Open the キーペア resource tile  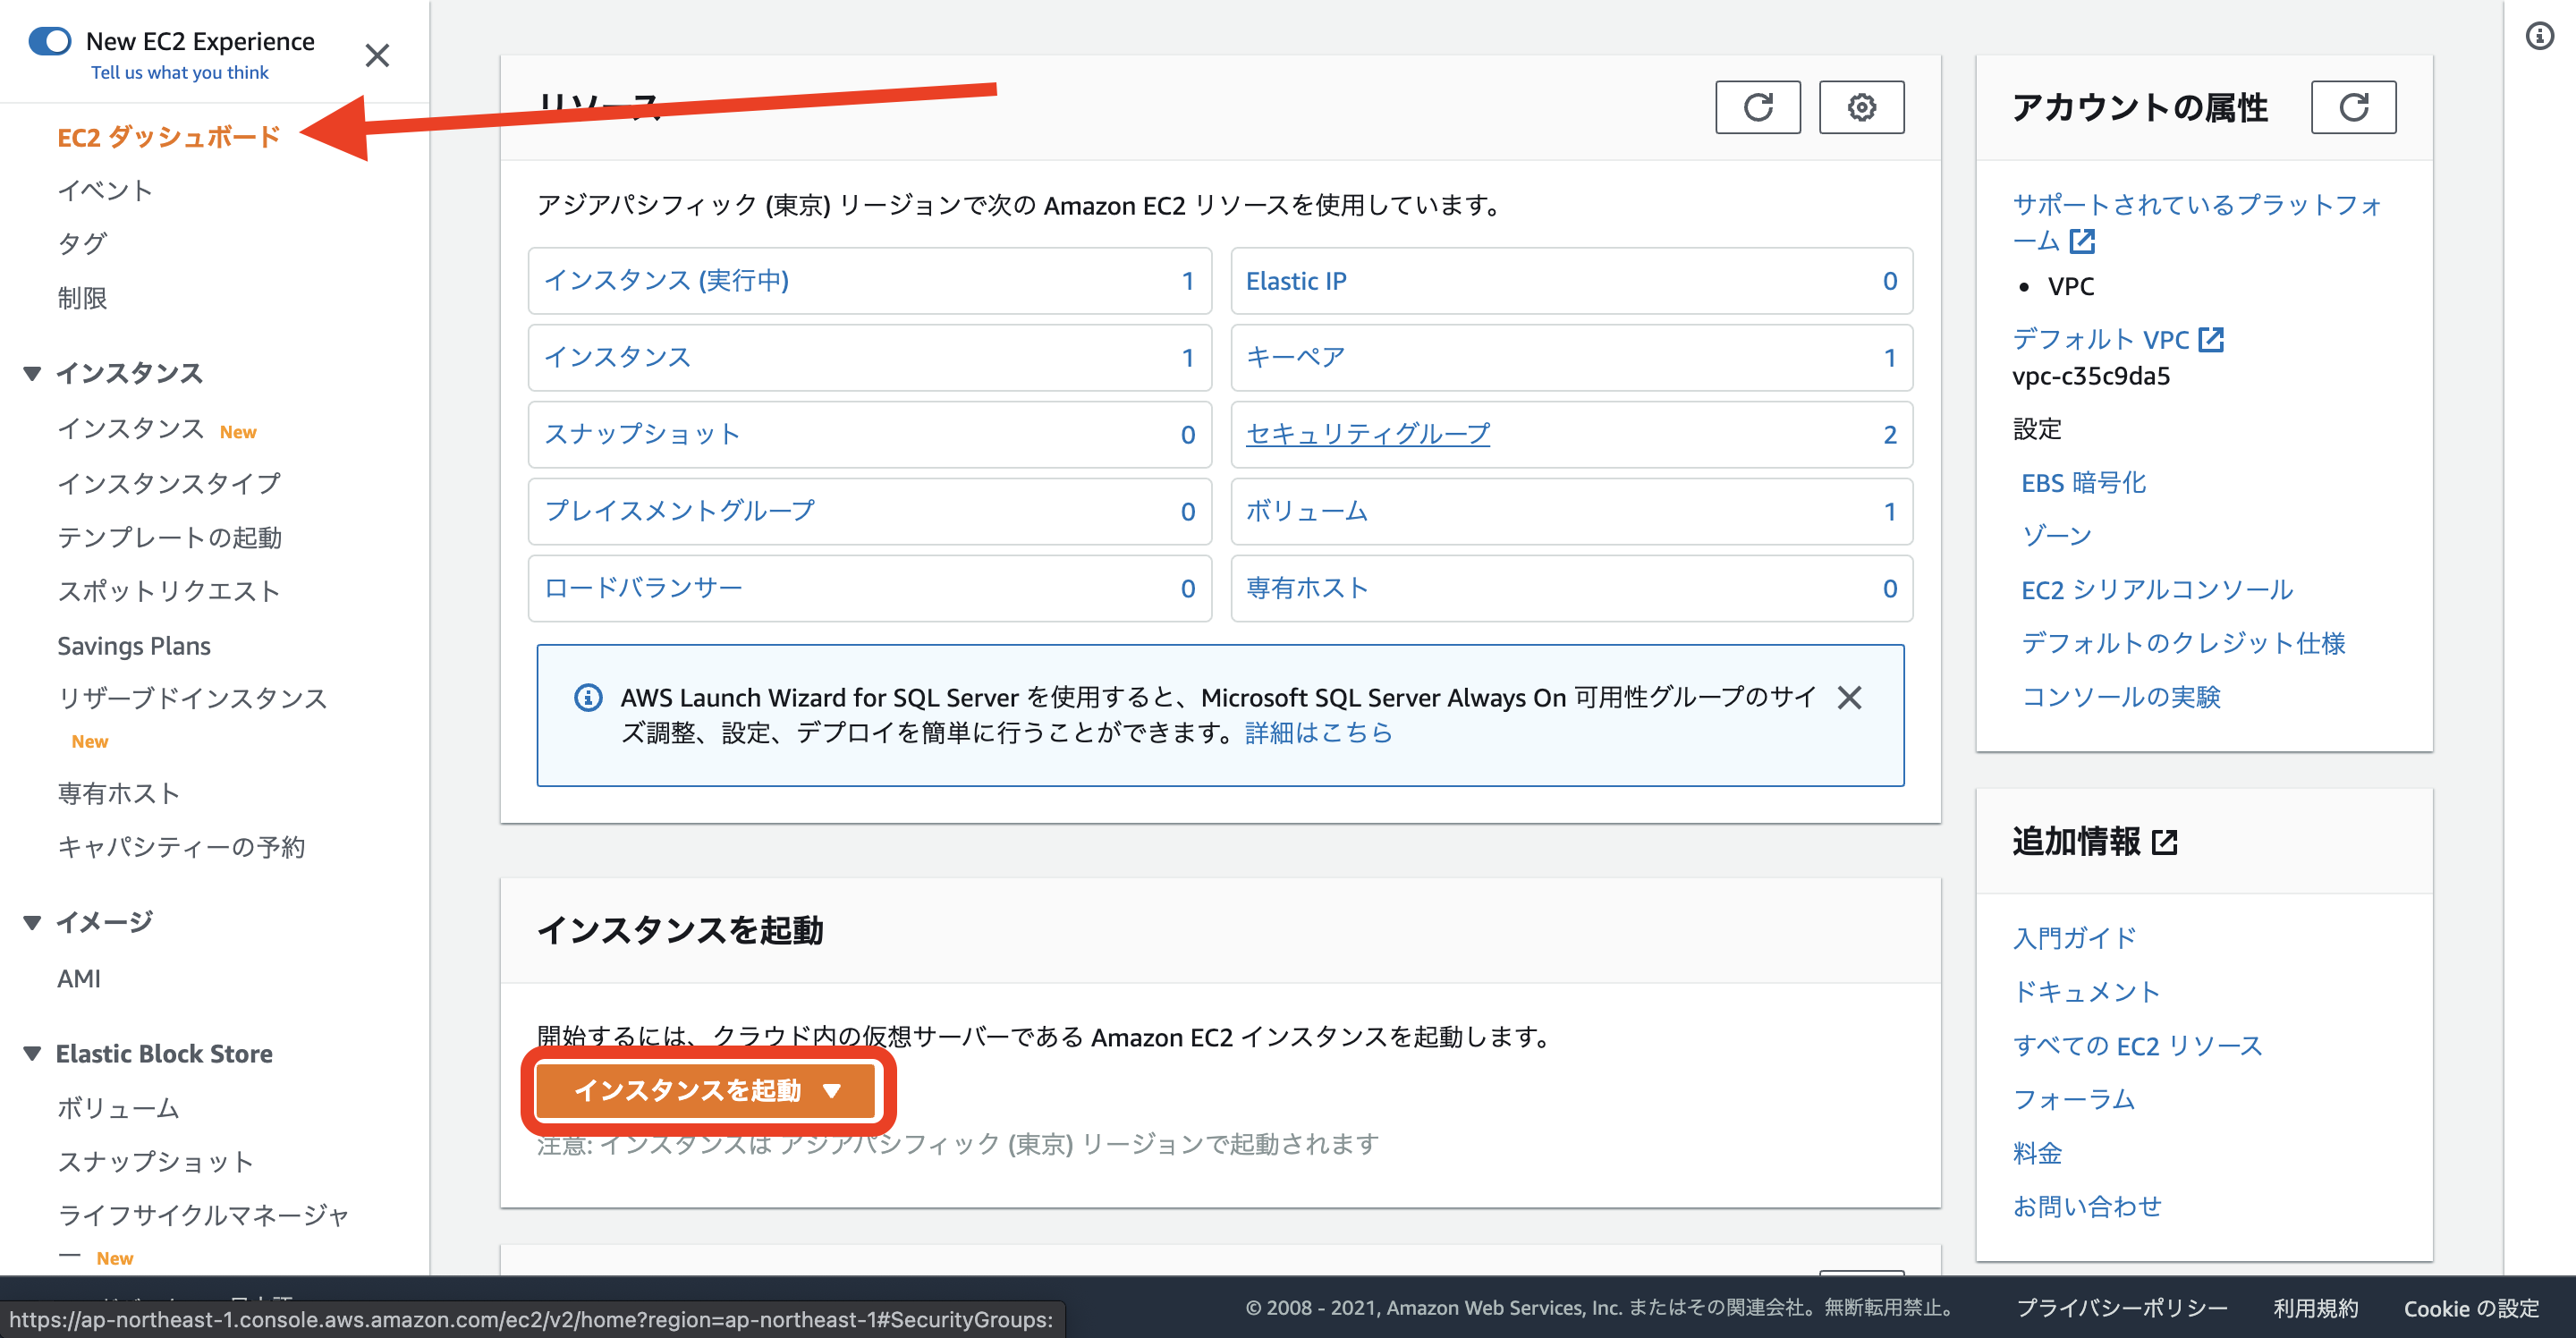(1295, 357)
